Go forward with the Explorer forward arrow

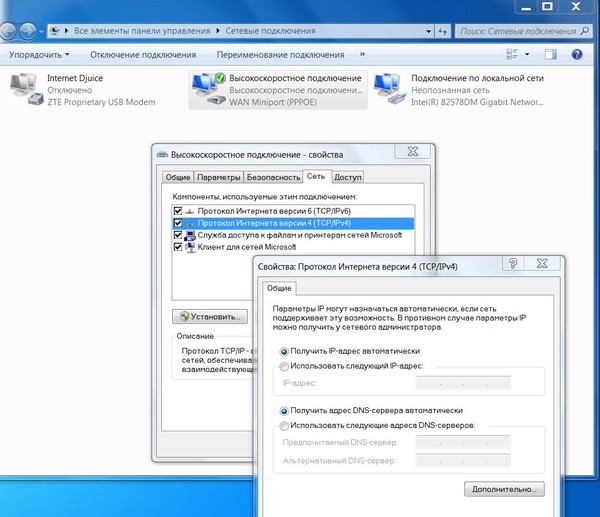27,31
